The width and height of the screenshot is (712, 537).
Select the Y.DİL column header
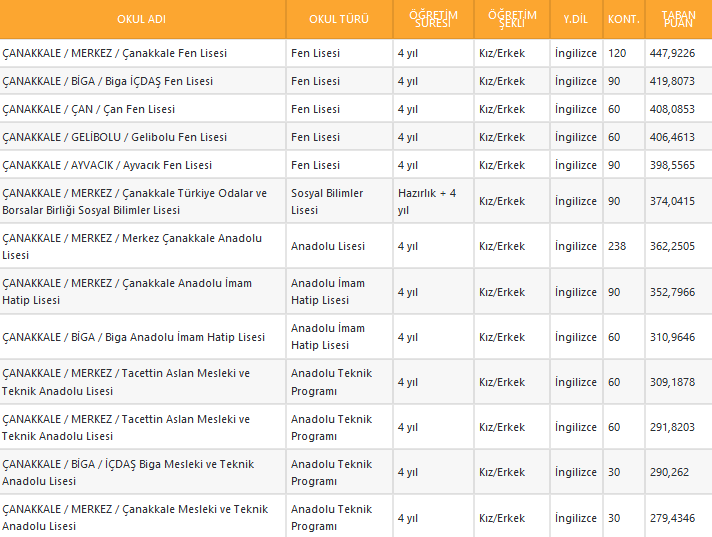pyautogui.click(x=575, y=19)
